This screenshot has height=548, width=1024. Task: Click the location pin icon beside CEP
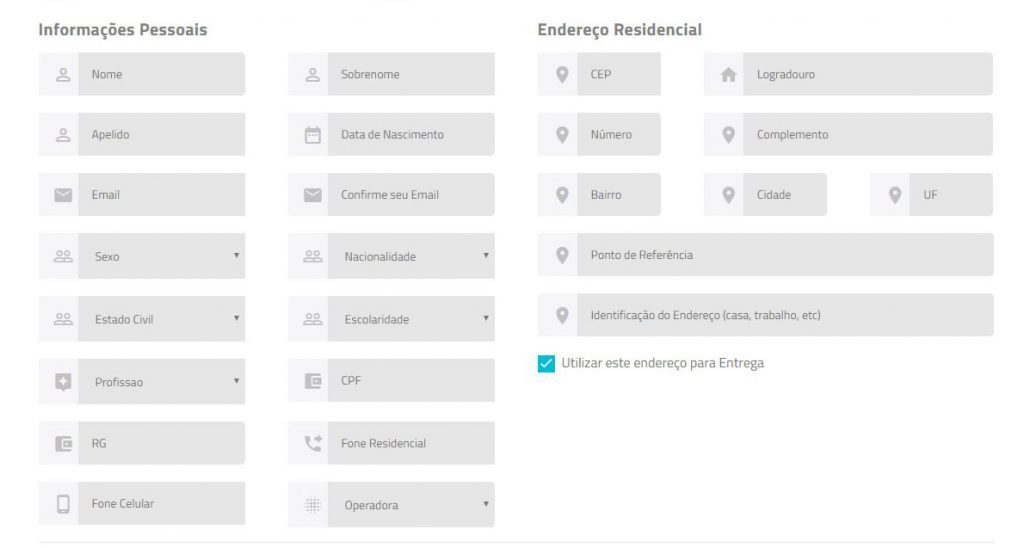point(562,75)
